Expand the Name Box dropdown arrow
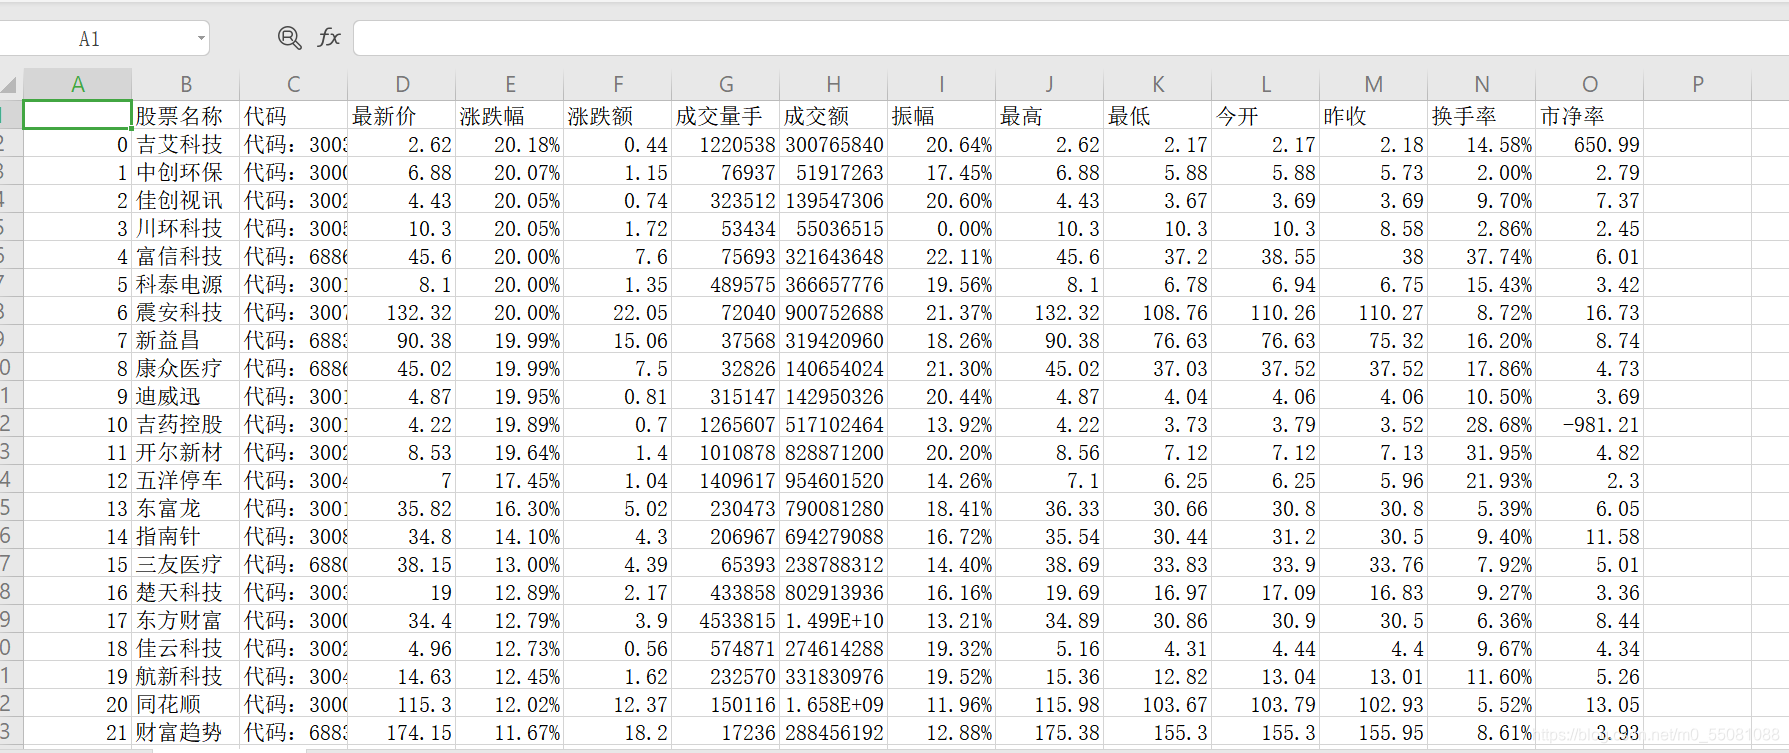Viewport: 1789px width, 753px height. pyautogui.click(x=201, y=39)
